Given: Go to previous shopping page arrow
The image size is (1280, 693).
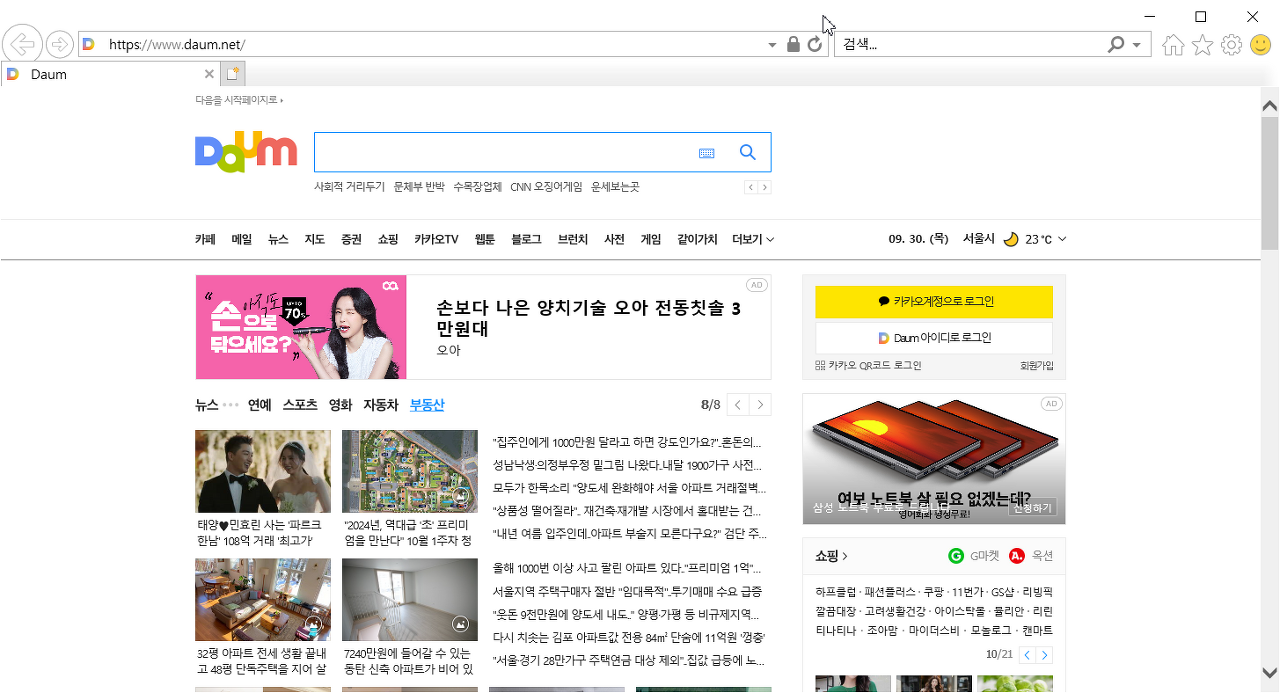Looking at the screenshot, I should point(1027,655).
